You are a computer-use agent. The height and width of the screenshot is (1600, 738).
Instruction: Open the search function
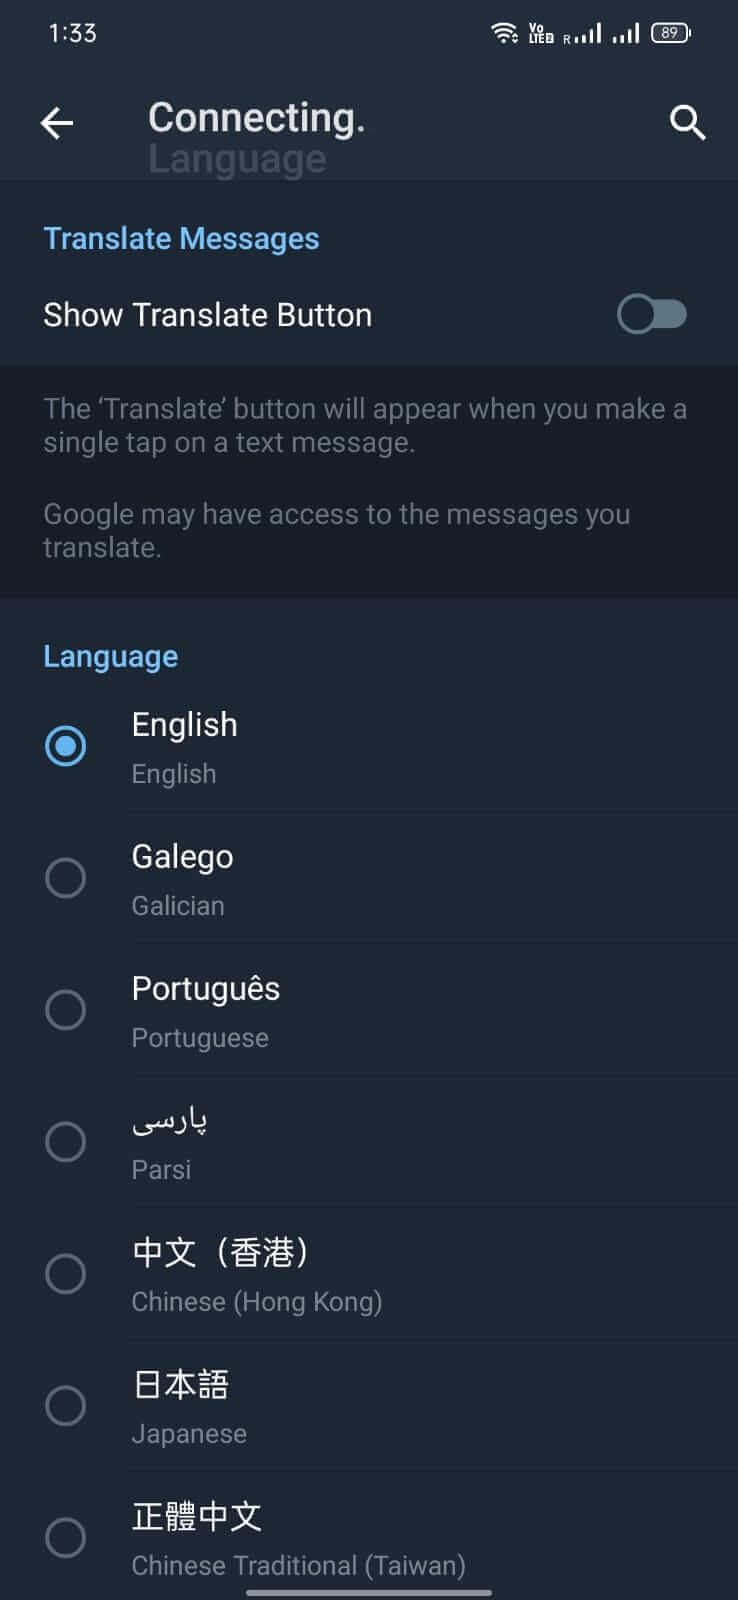click(x=687, y=122)
